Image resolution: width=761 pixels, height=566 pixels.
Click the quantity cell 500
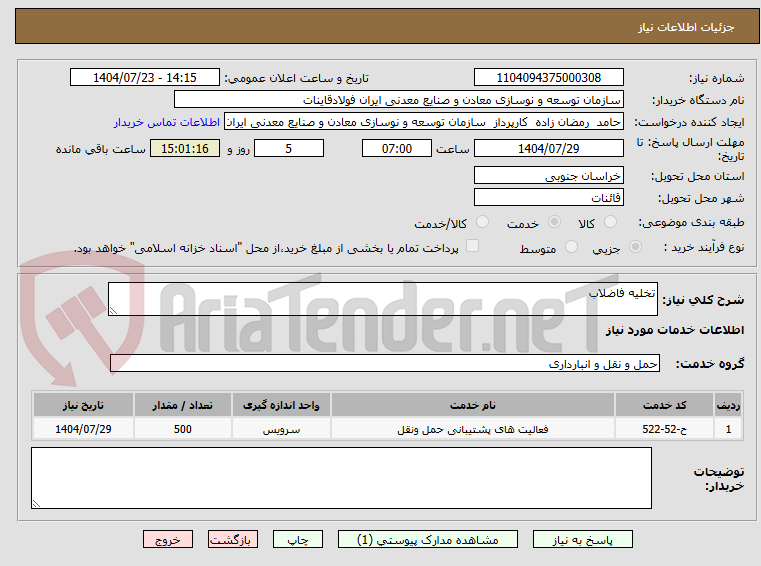tap(182, 429)
